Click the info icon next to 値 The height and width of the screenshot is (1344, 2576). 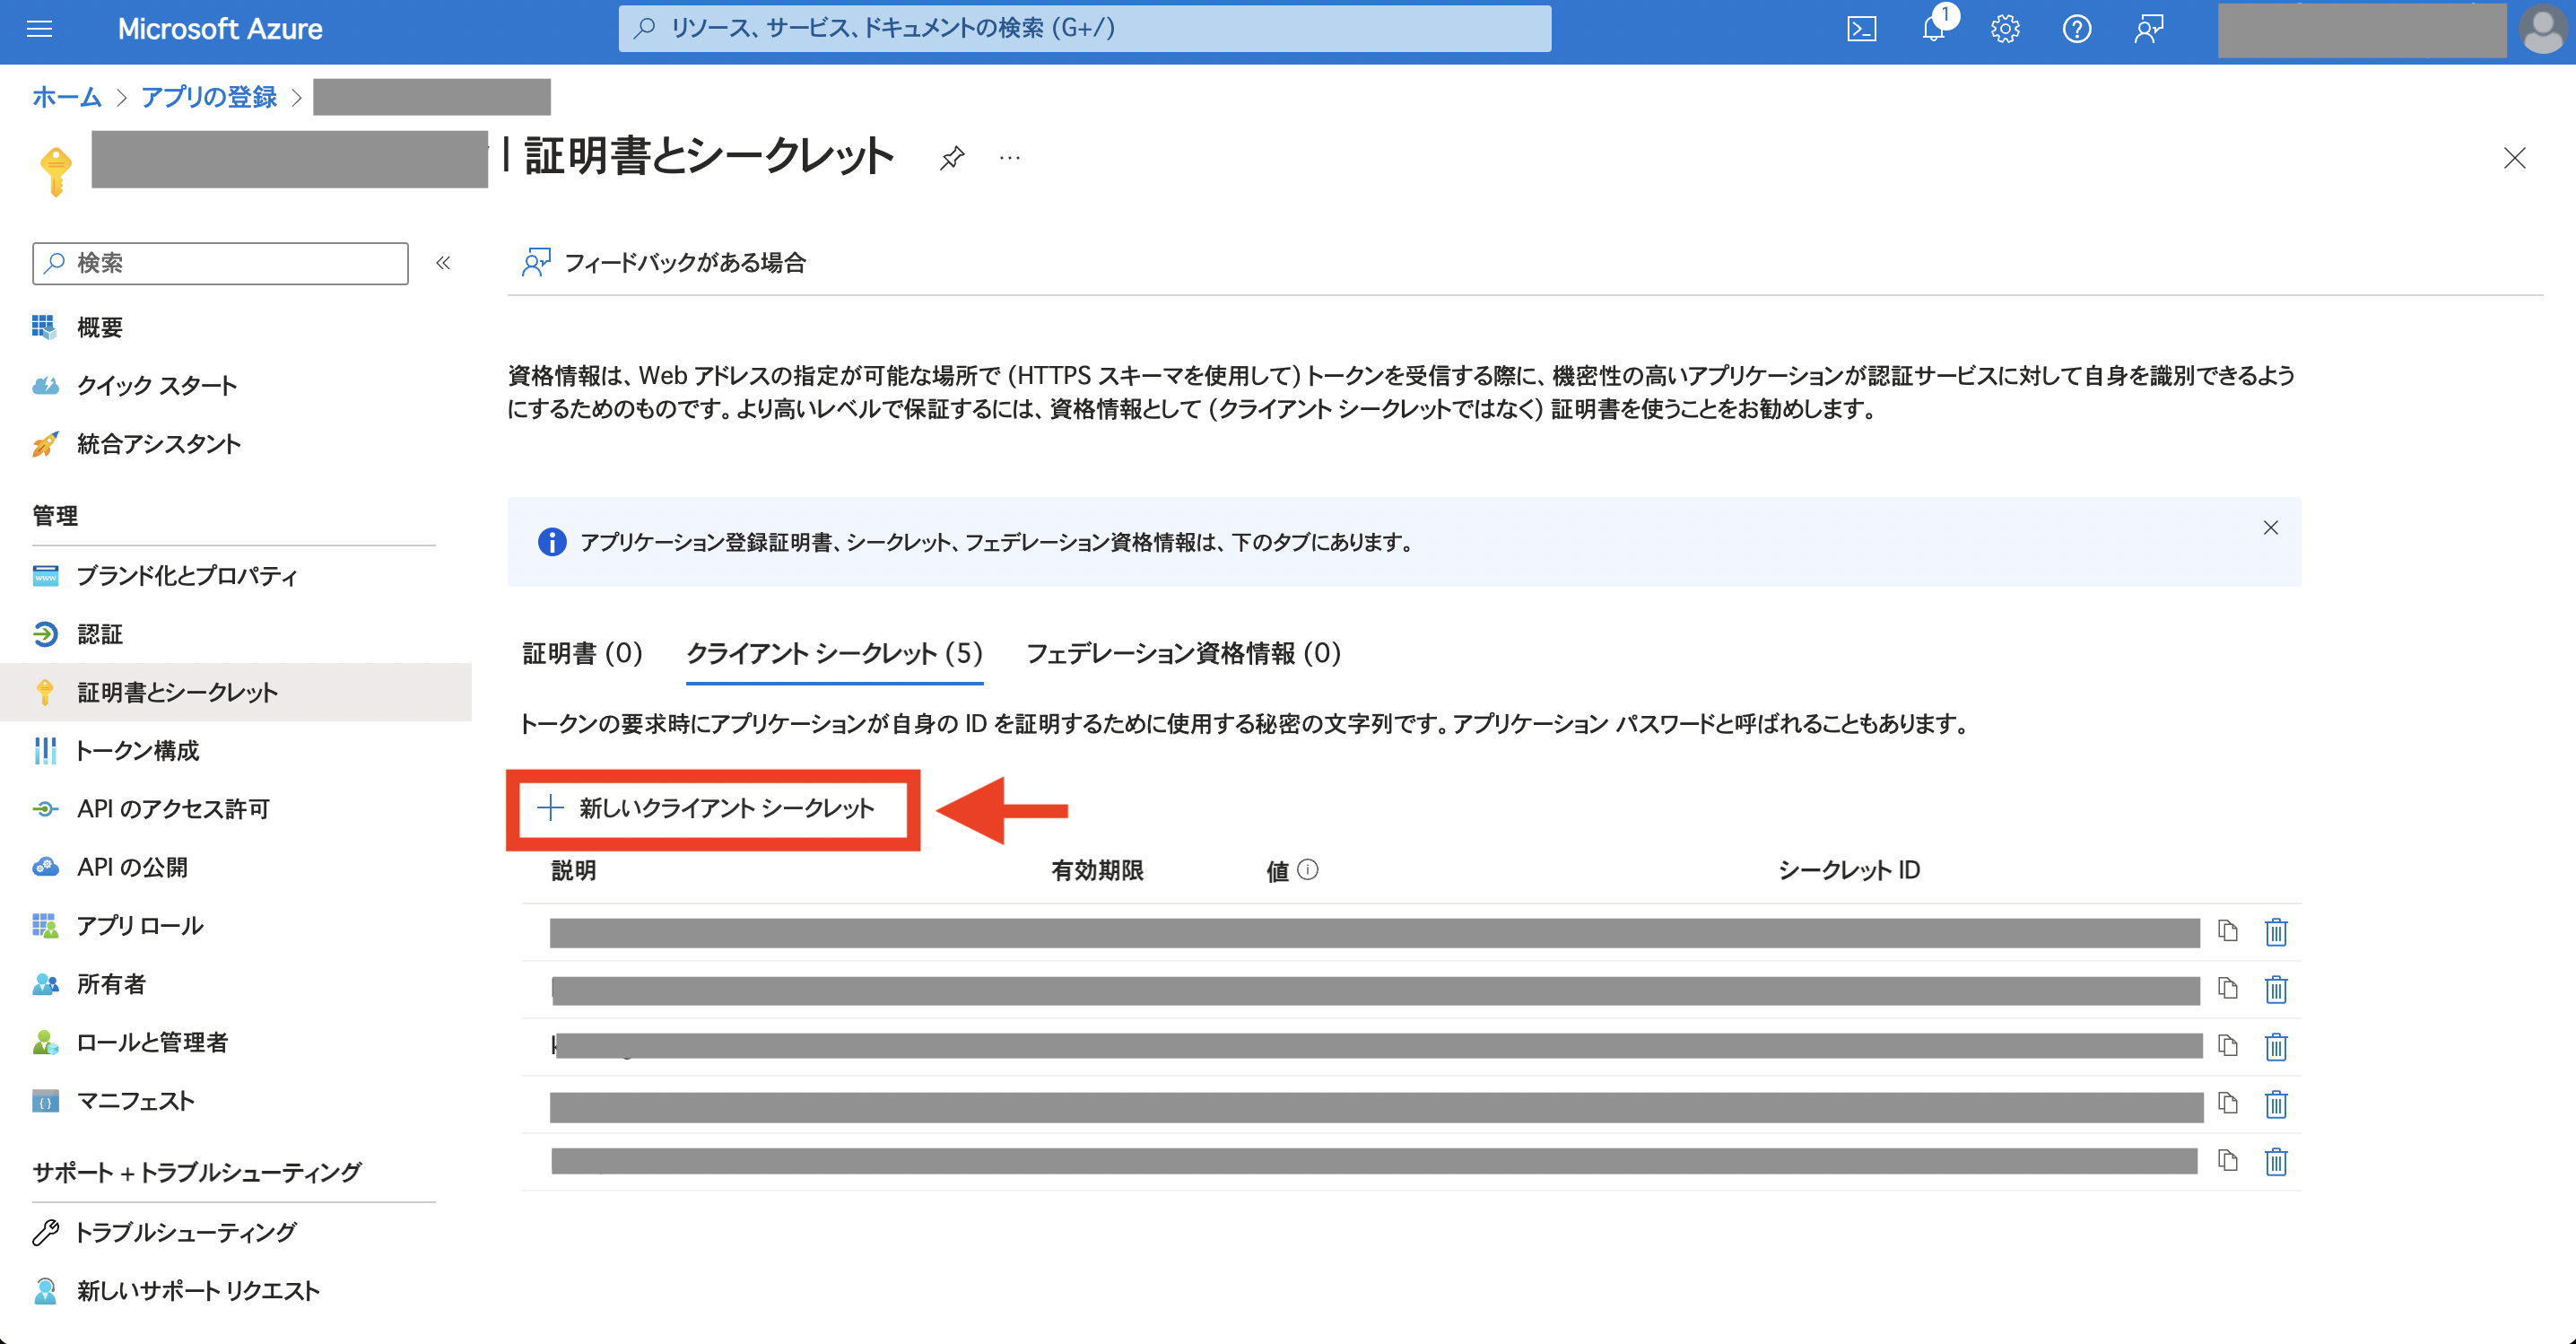coord(1308,870)
